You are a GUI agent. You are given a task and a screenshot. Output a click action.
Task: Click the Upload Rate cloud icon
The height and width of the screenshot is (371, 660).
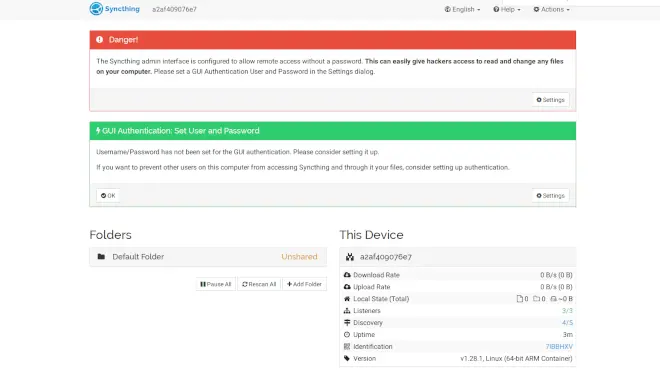point(347,287)
